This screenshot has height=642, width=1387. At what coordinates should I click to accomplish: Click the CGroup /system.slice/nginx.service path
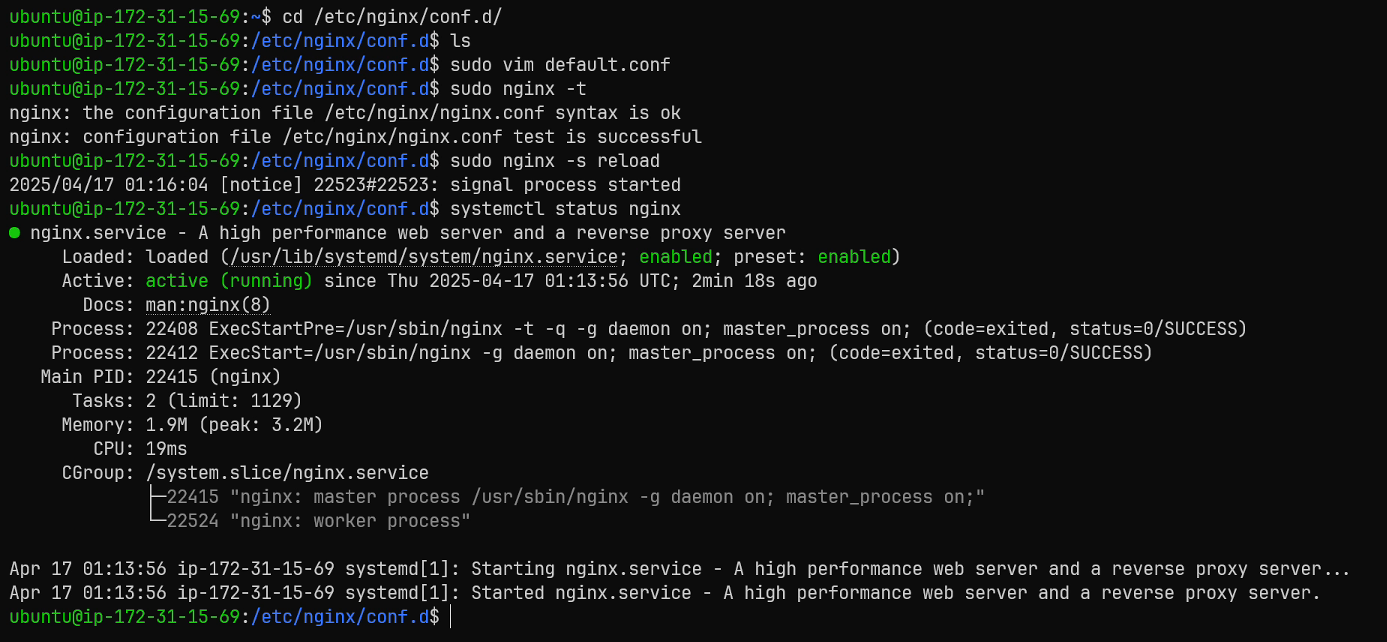tap(287, 473)
